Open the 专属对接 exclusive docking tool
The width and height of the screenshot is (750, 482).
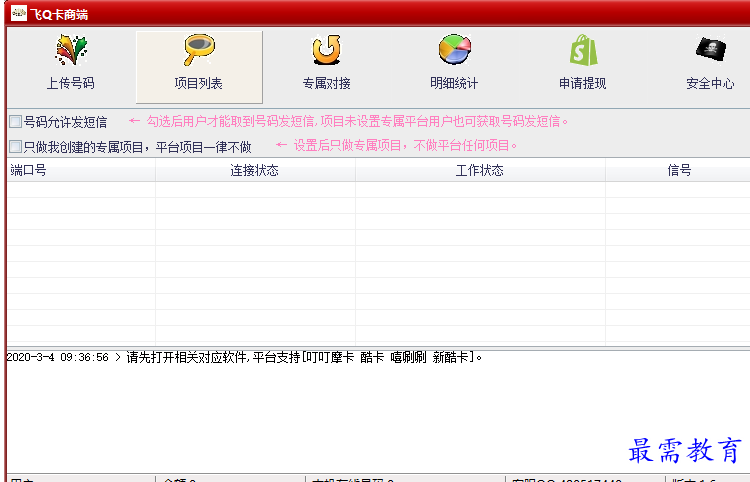(327, 63)
